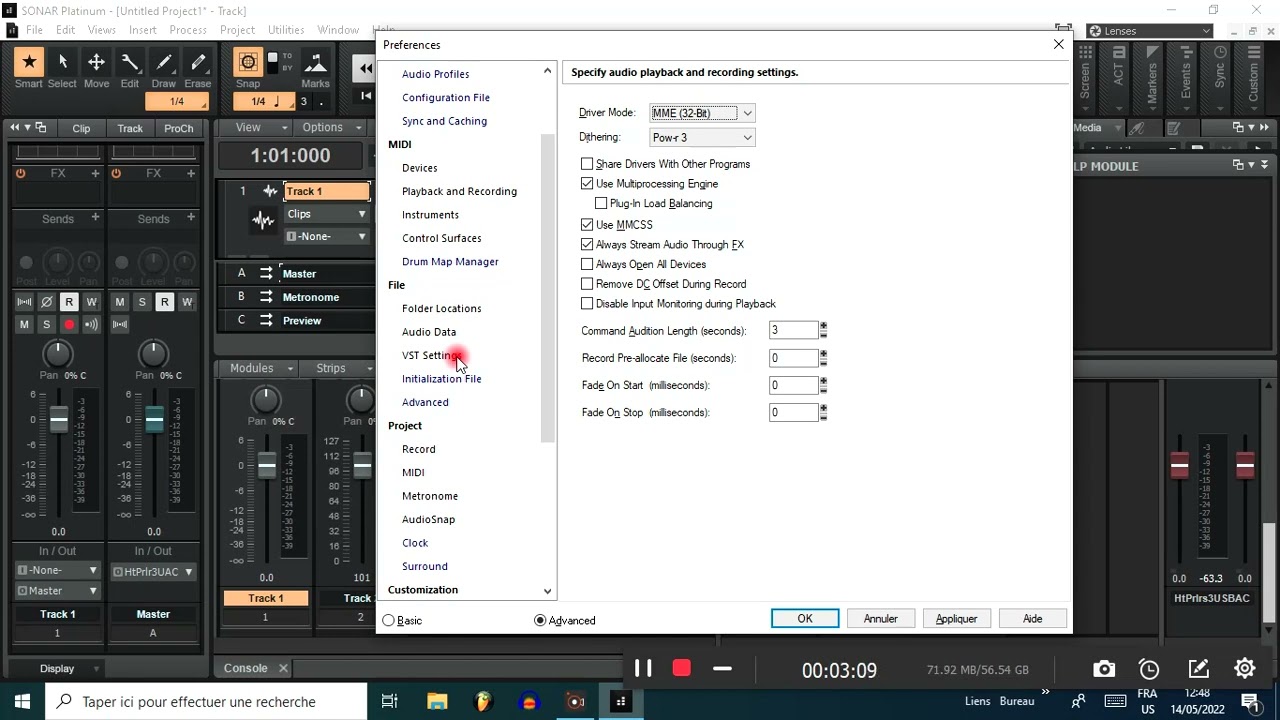Screen dimensions: 1280x720
Task: Choose the Move tool
Action: [96, 63]
